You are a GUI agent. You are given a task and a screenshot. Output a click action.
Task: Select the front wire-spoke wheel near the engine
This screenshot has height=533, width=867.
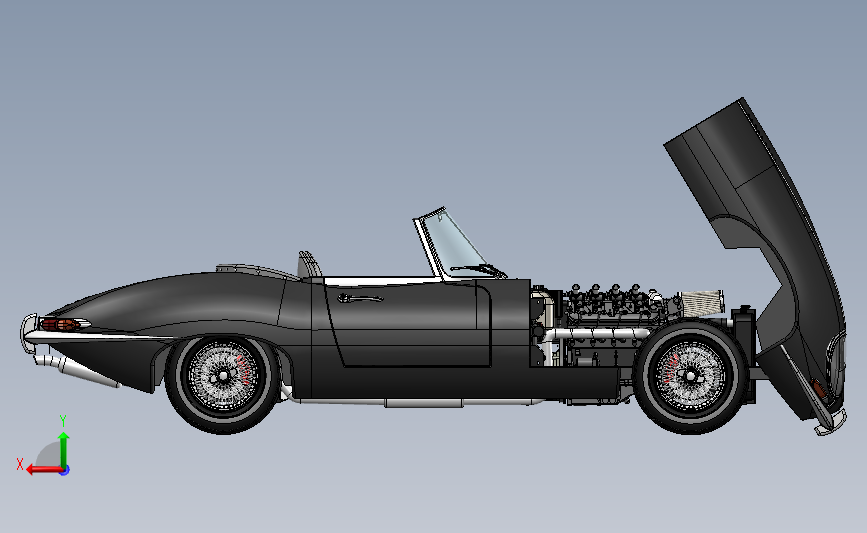[690, 377]
